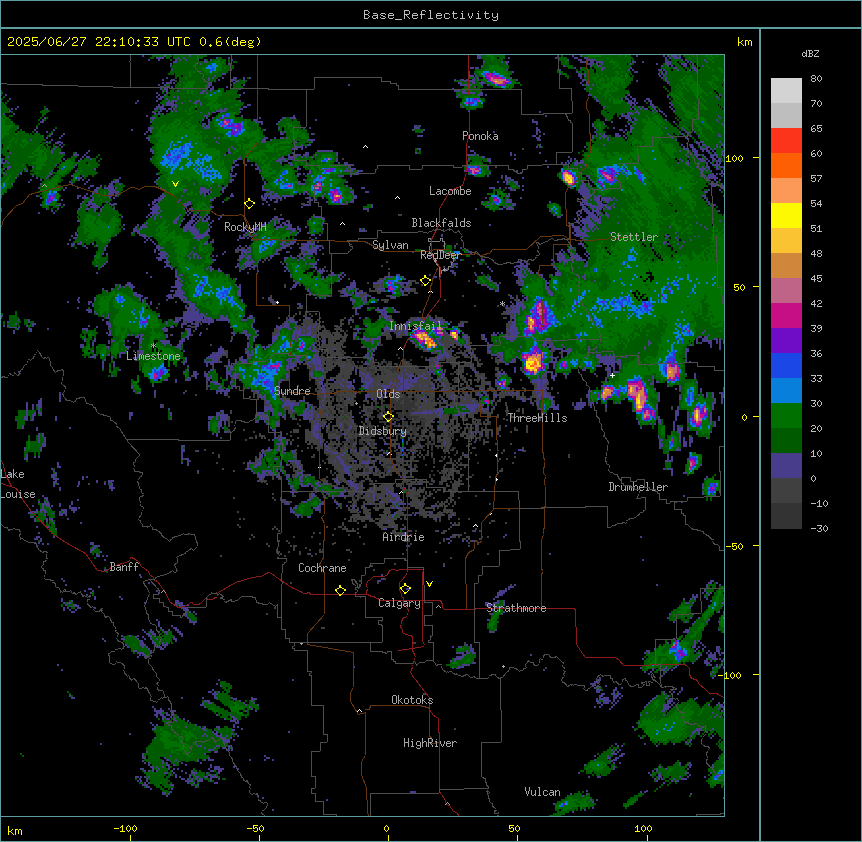Click the Limestone label on the map
The width and height of the screenshot is (862, 842).
tap(153, 356)
